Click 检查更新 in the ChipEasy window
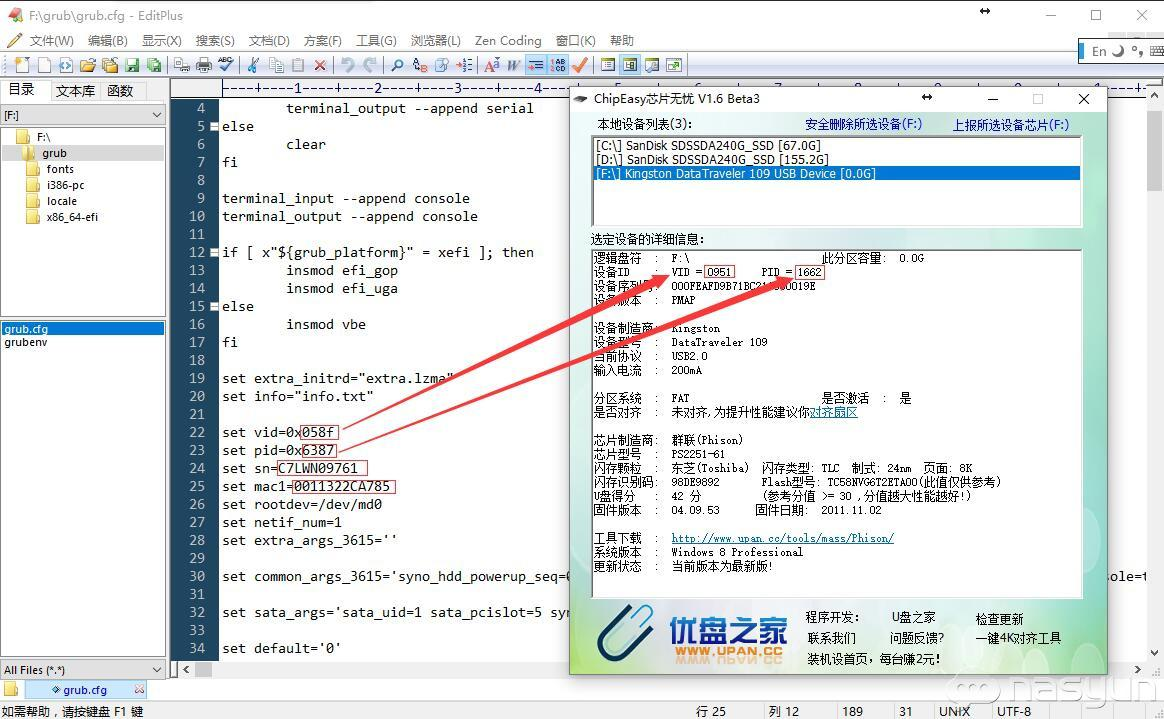The image size is (1164, 719). (999, 619)
